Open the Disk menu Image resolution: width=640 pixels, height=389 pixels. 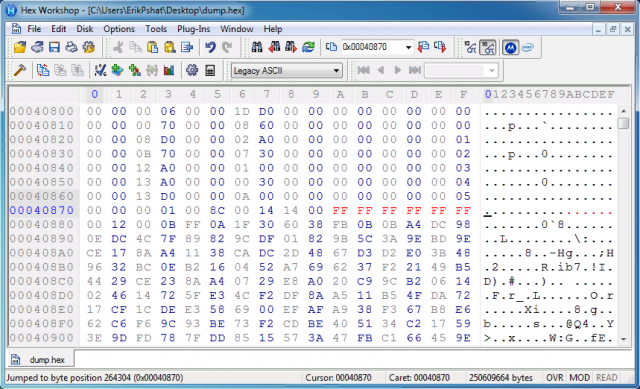[84, 29]
